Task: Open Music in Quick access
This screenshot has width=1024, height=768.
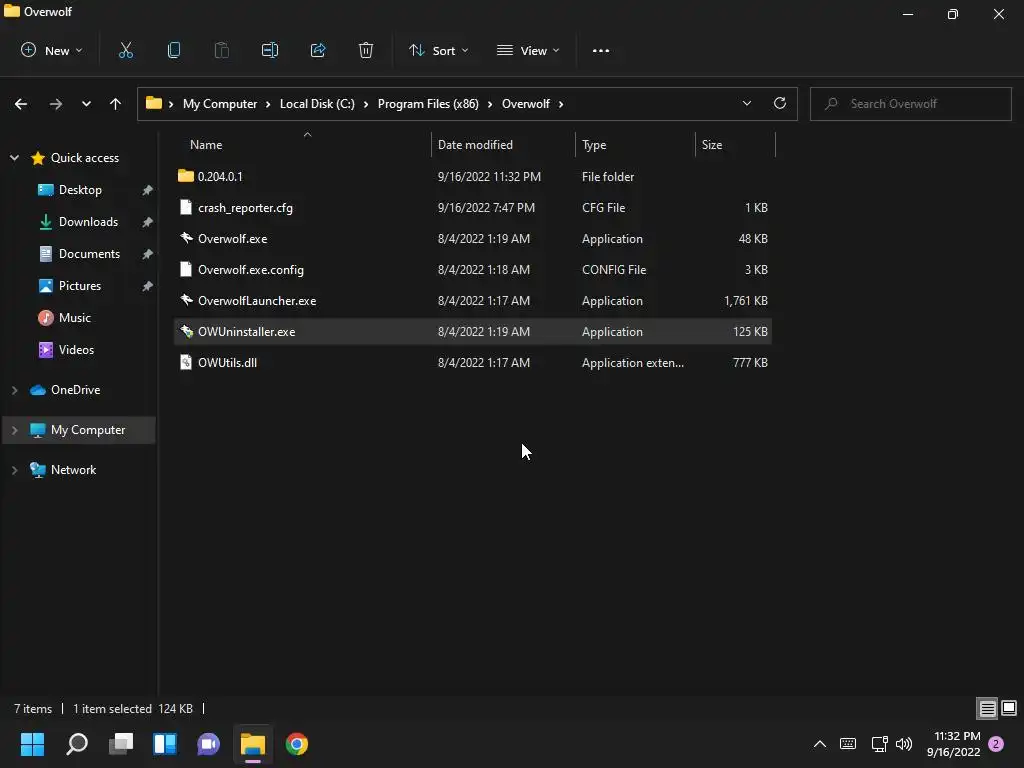Action: point(74,317)
